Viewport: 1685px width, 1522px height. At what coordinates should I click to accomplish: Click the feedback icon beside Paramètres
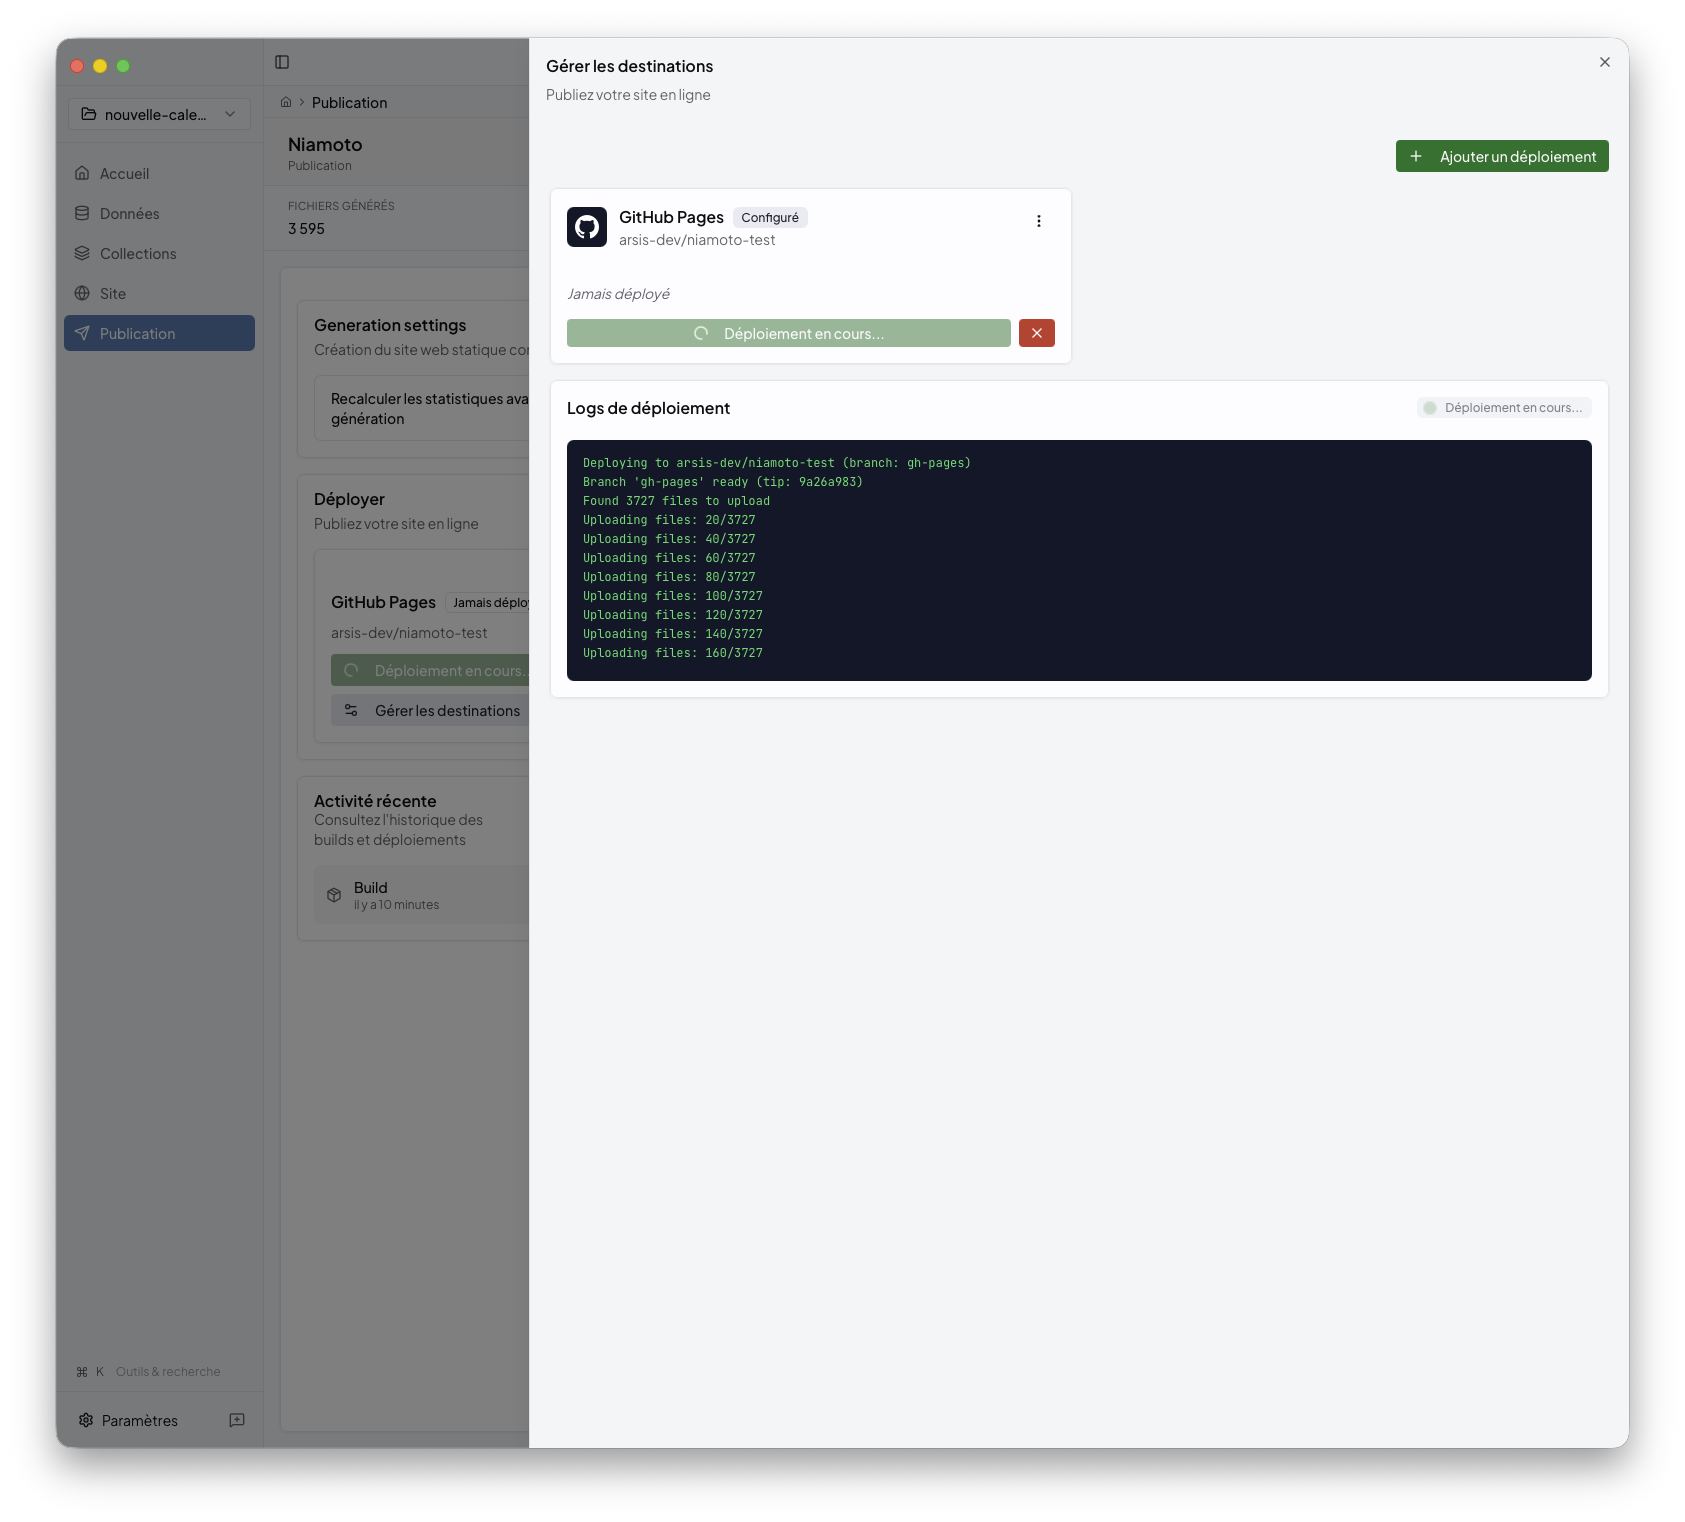coord(237,1420)
